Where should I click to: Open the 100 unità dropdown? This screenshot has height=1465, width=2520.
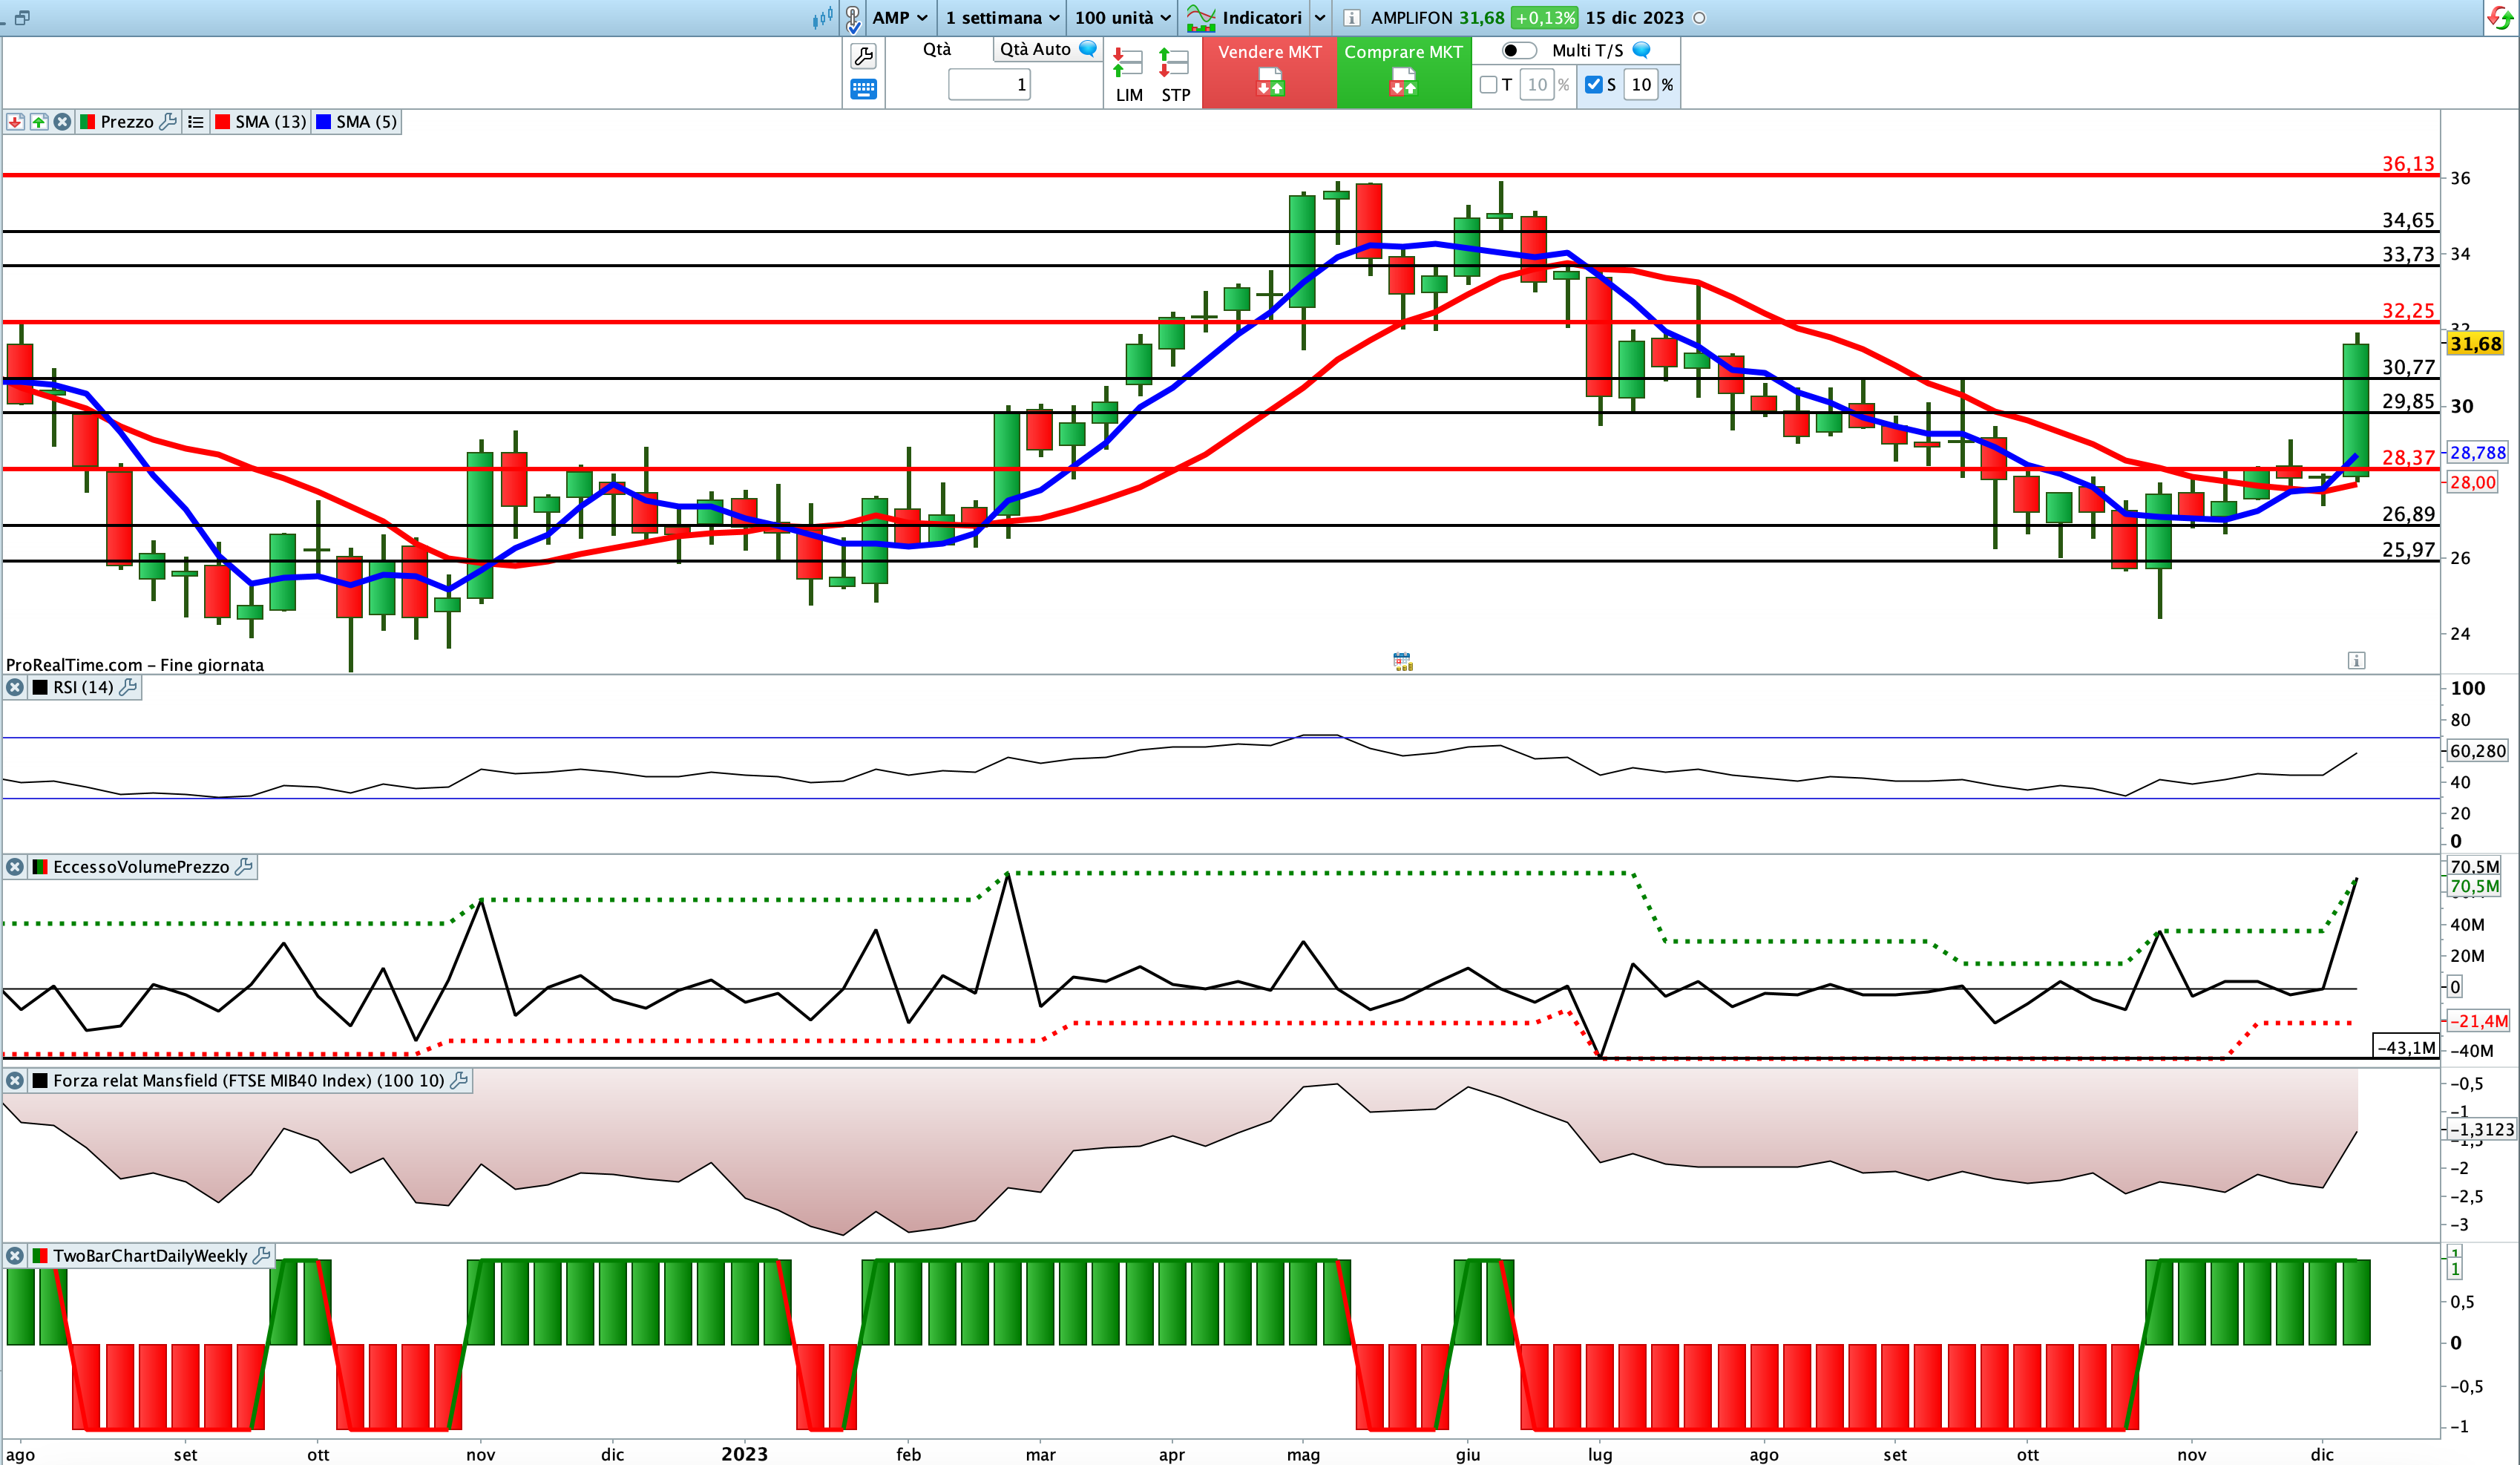pos(1122,18)
